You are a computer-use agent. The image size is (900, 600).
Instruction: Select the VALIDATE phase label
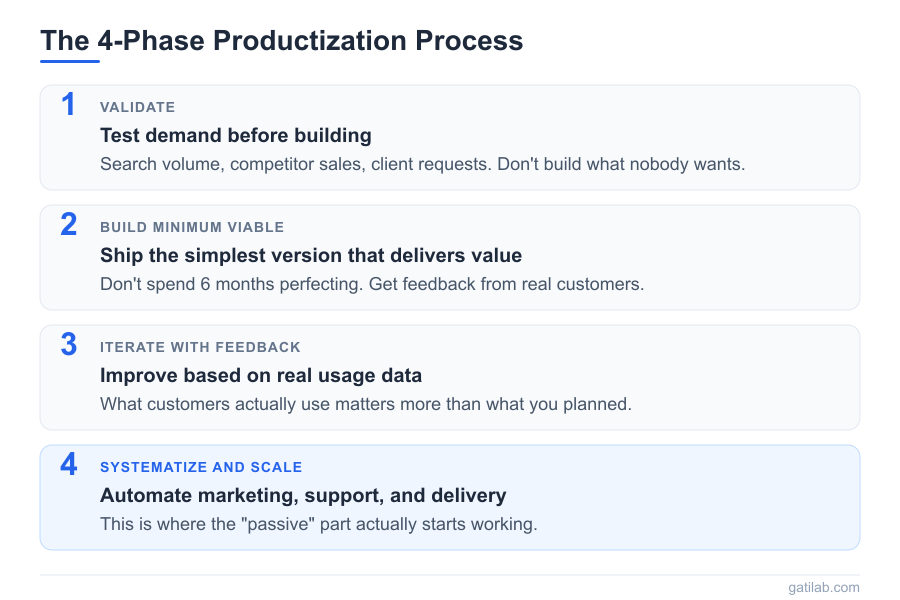coord(137,107)
